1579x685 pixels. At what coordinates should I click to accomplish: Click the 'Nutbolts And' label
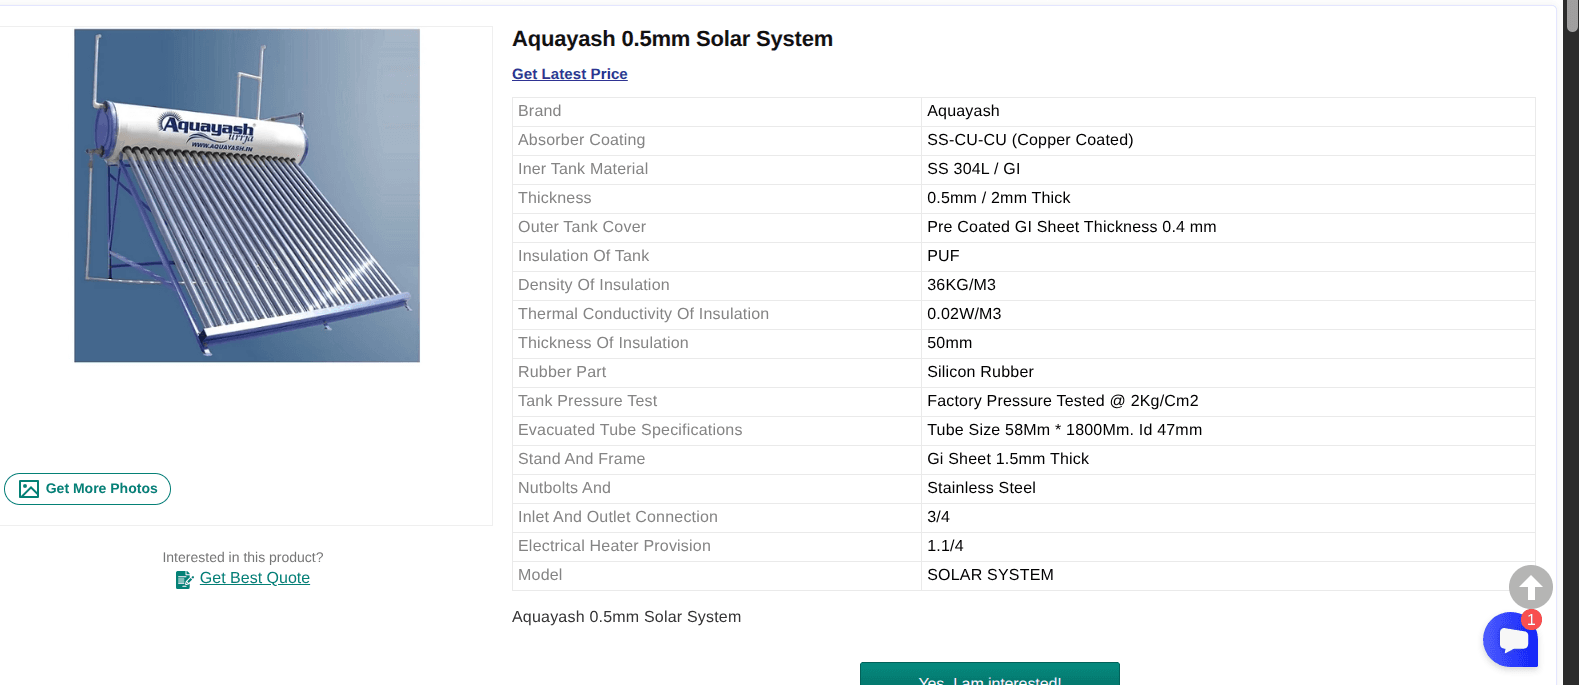coord(564,488)
